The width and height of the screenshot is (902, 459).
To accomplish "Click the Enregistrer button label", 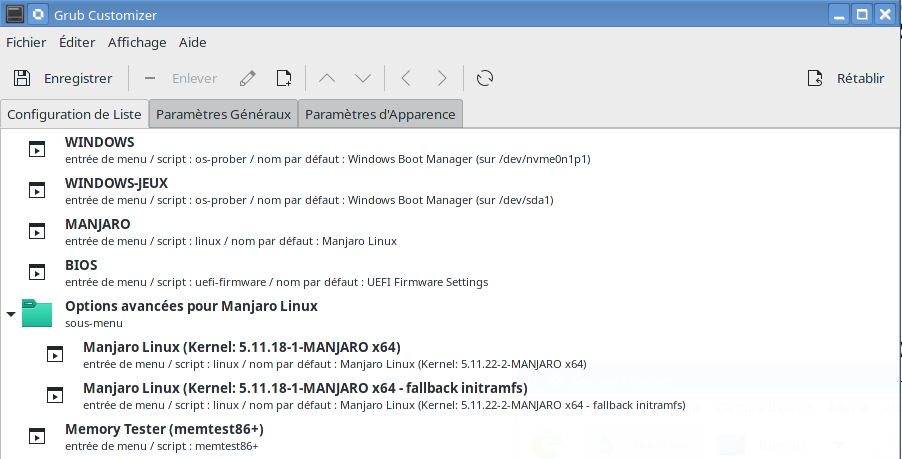I will pos(78,78).
